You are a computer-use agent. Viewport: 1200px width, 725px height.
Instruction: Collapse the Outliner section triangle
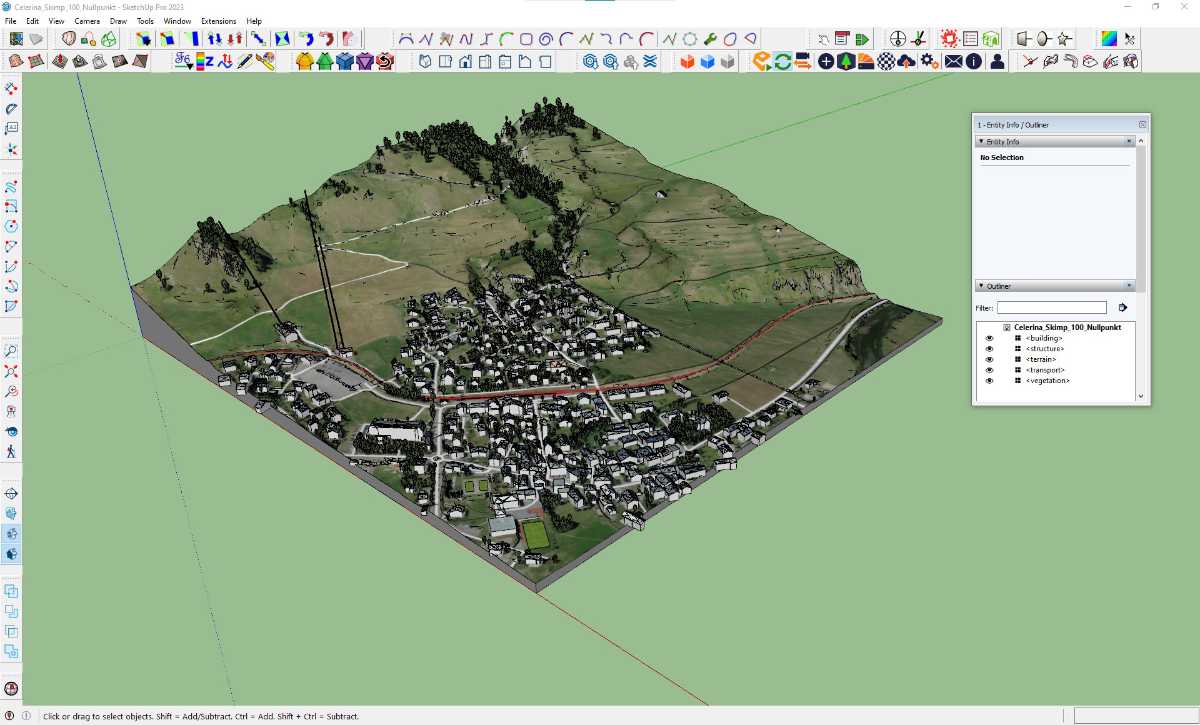981,286
